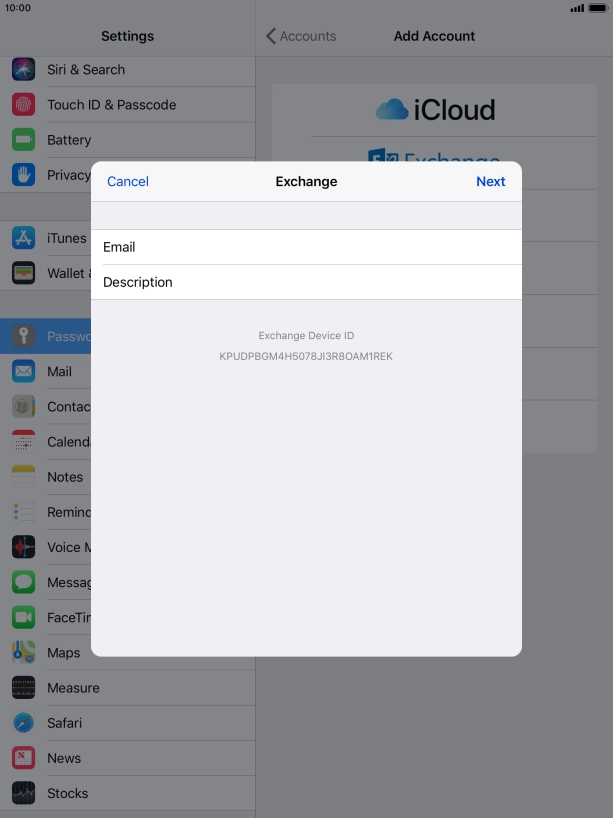Open the Voice Memos settings icon

23,547
